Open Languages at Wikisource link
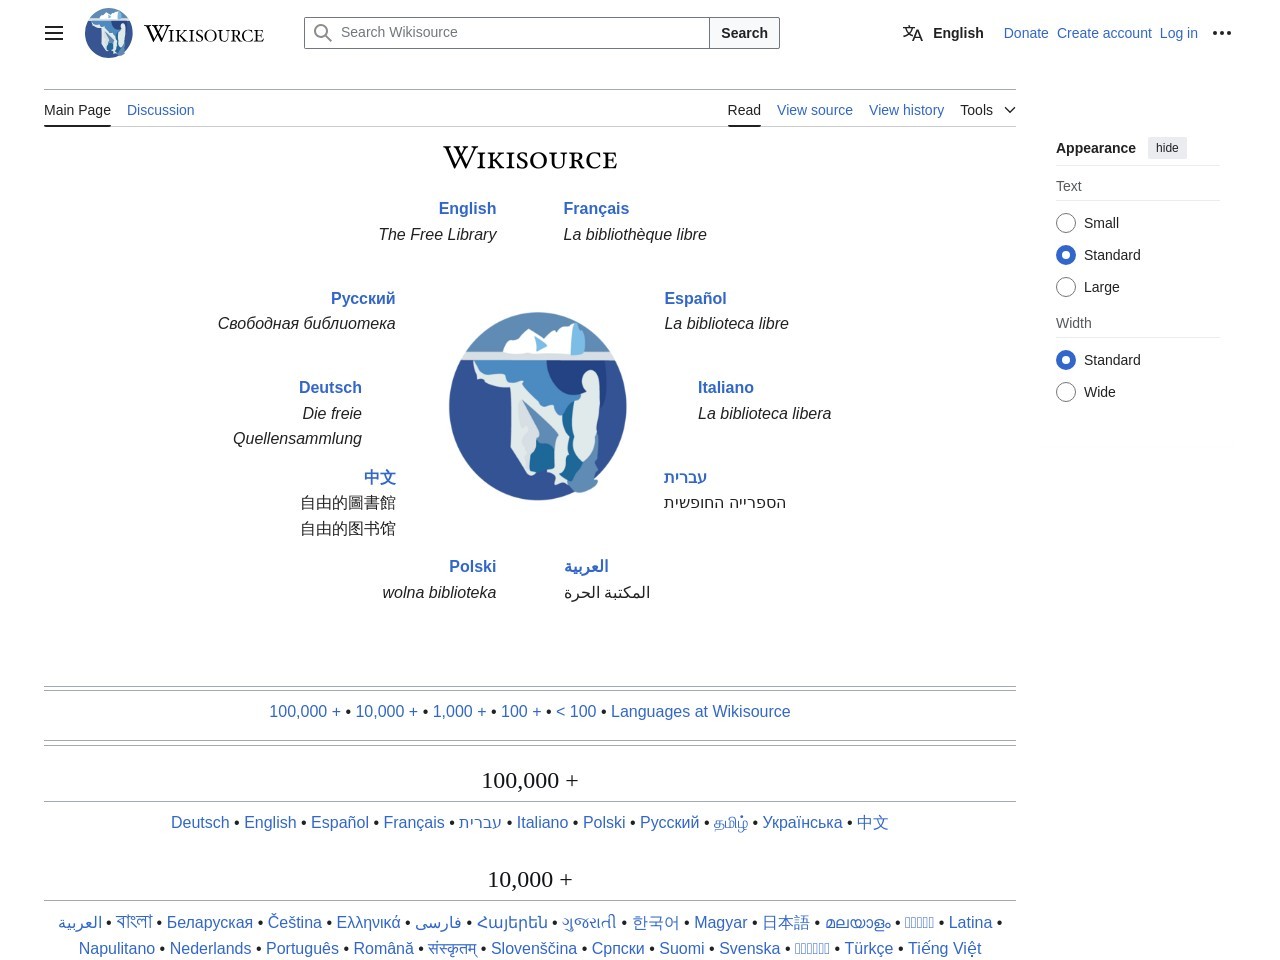This screenshot has width=1280, height=960. click(x=700, y=711)
